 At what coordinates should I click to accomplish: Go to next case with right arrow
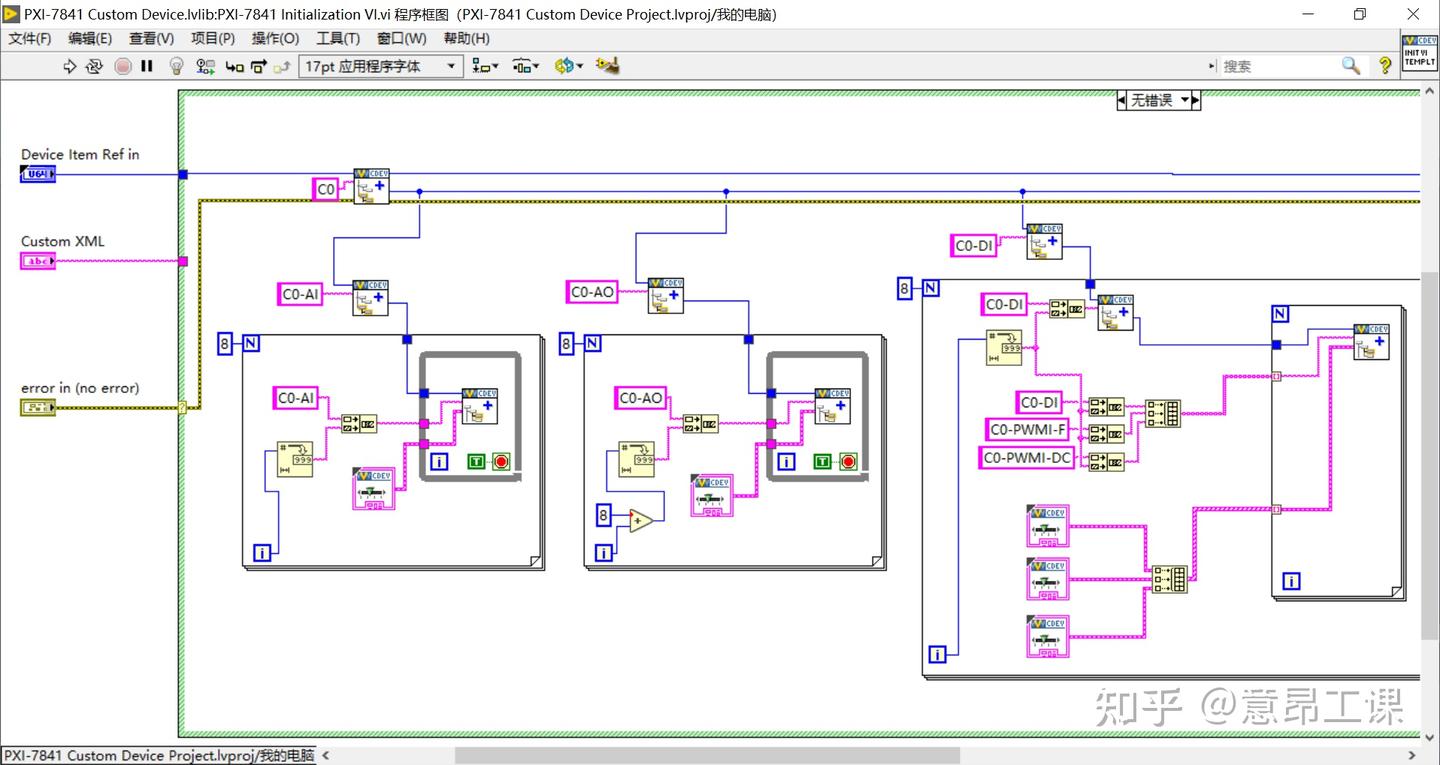click(x=1196, y=100)
